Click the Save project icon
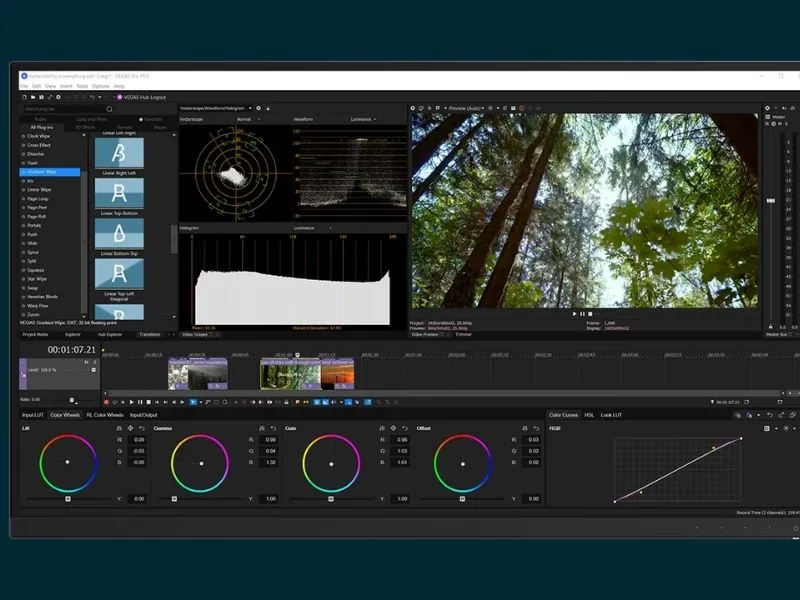Image resolution: width=800 pixels, height=600 pixels. (x=41, y=97)
